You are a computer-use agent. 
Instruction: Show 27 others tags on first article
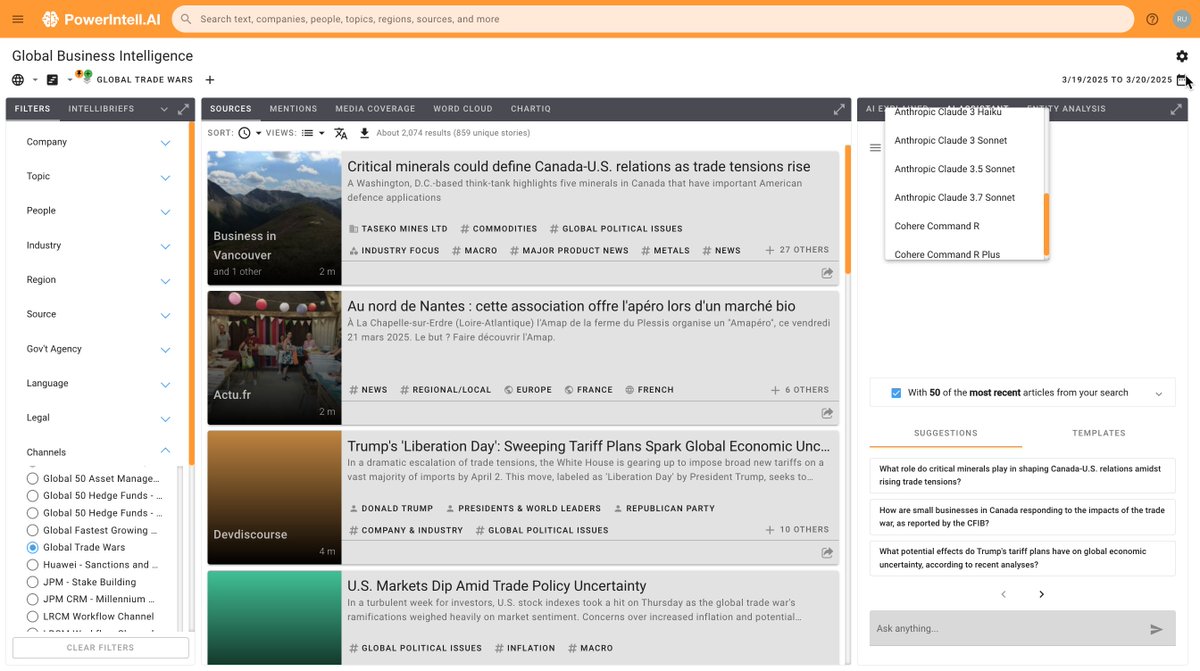797,250
